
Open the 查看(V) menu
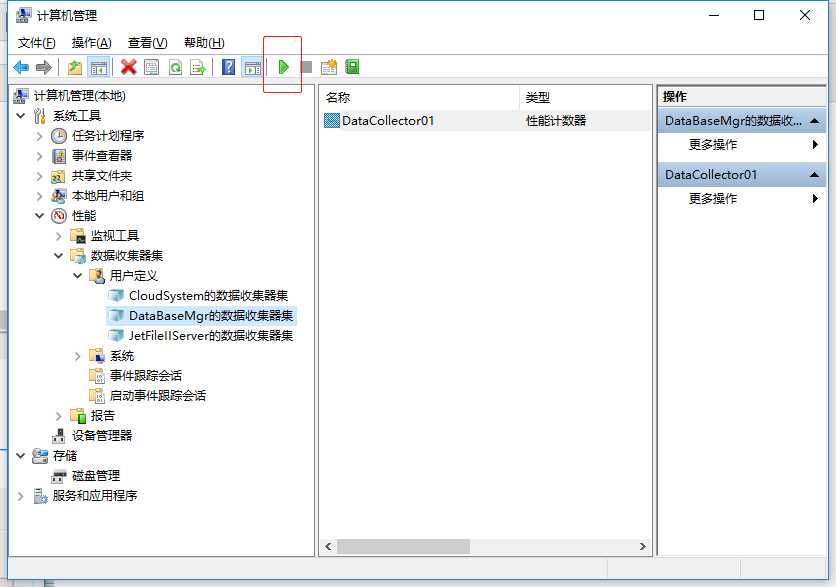(148, 43)
